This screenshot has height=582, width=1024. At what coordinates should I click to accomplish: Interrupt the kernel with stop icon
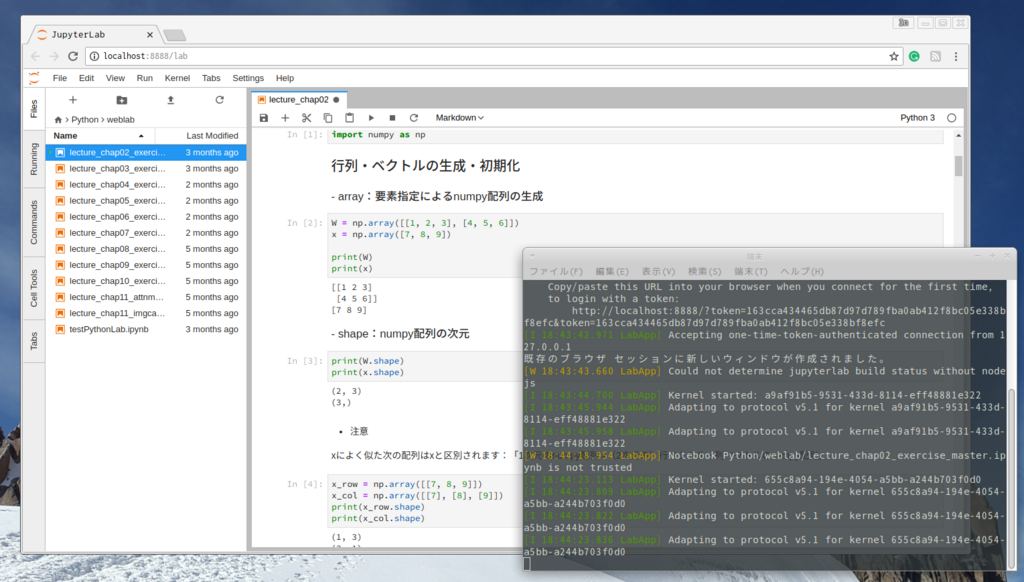click(392, 118)
